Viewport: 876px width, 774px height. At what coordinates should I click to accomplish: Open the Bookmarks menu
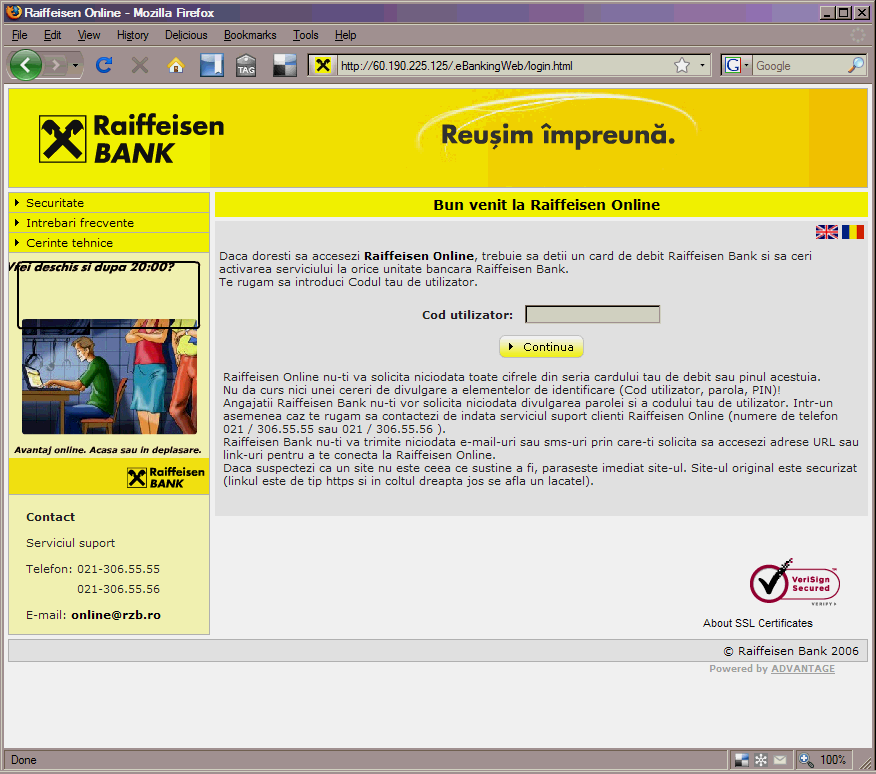point(250,35)
